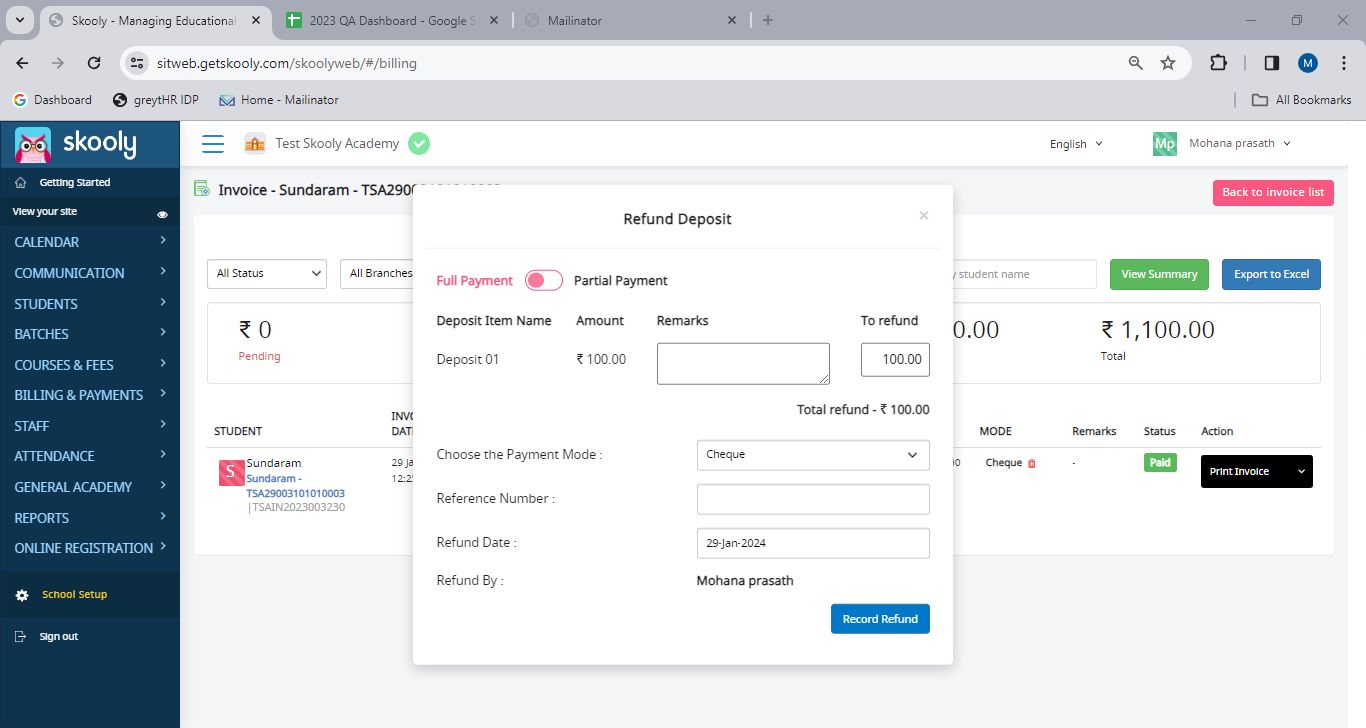1366x728 pixels.
Task: Open browser extensions puzzle icon
Action: (x=1218, y=63)
